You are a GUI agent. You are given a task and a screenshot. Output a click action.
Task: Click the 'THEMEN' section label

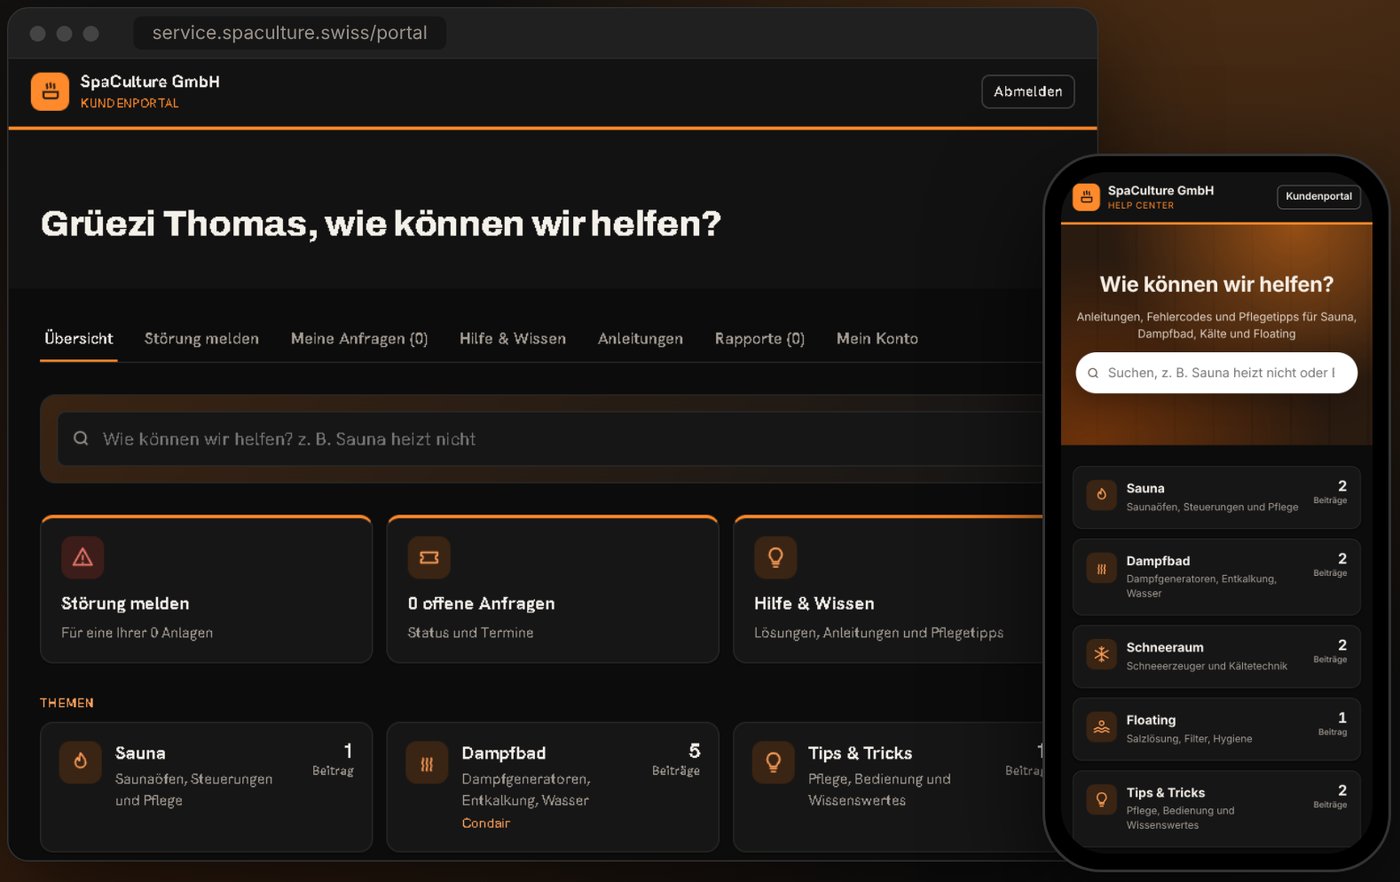(67, 703)
